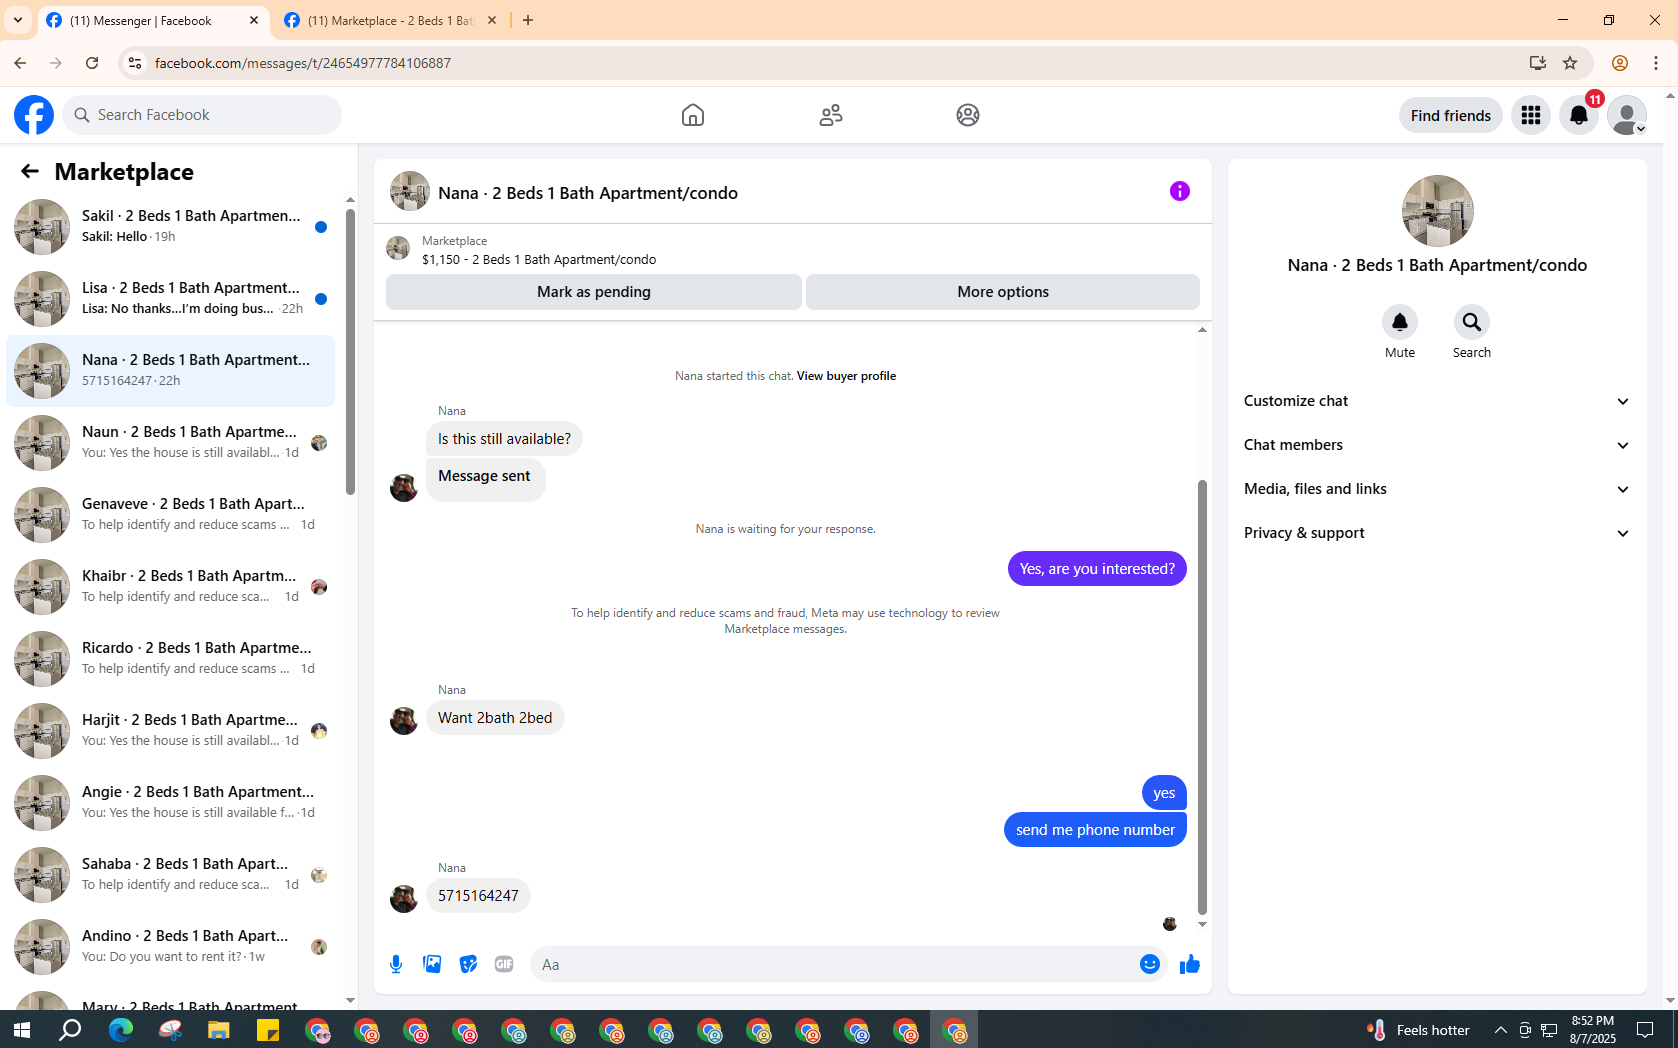This screenshot has width=1678, height=1048.
Task: Open the Sakil conversation
Action: pyautogui.click(x=171, y=227)
